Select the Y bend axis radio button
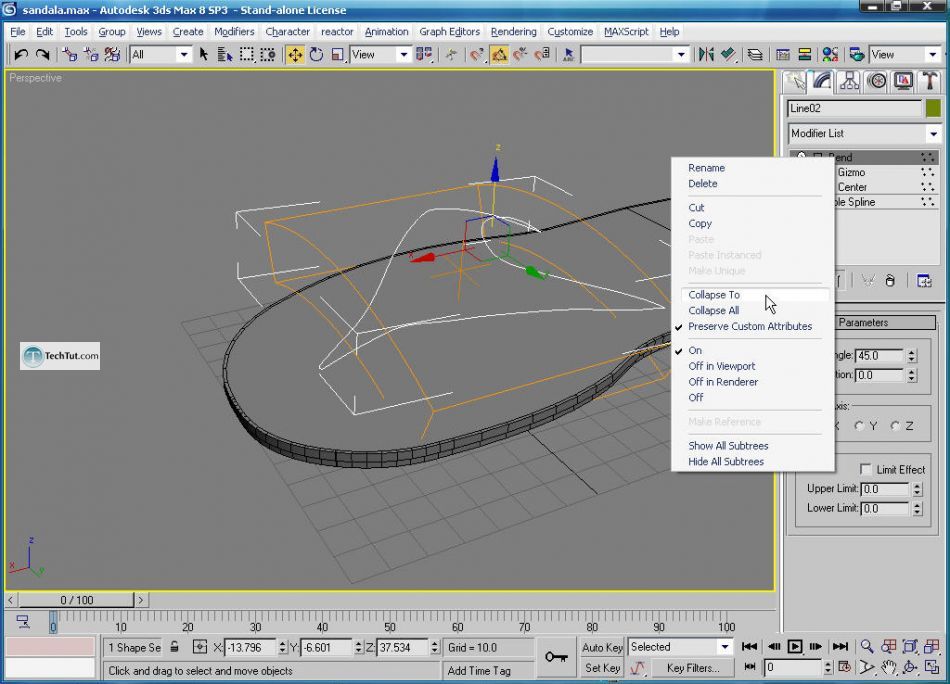 (x=859, y=426)
